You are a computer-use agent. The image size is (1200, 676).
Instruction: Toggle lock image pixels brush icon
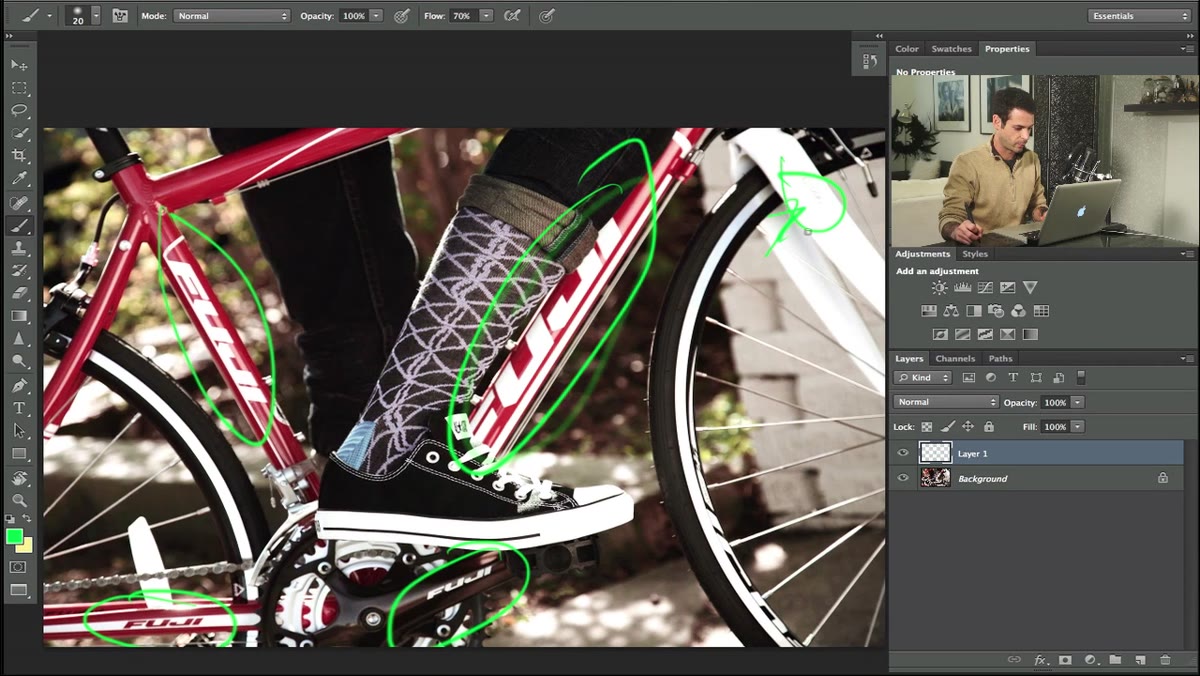pyautogui.click(x=948, y=427)
